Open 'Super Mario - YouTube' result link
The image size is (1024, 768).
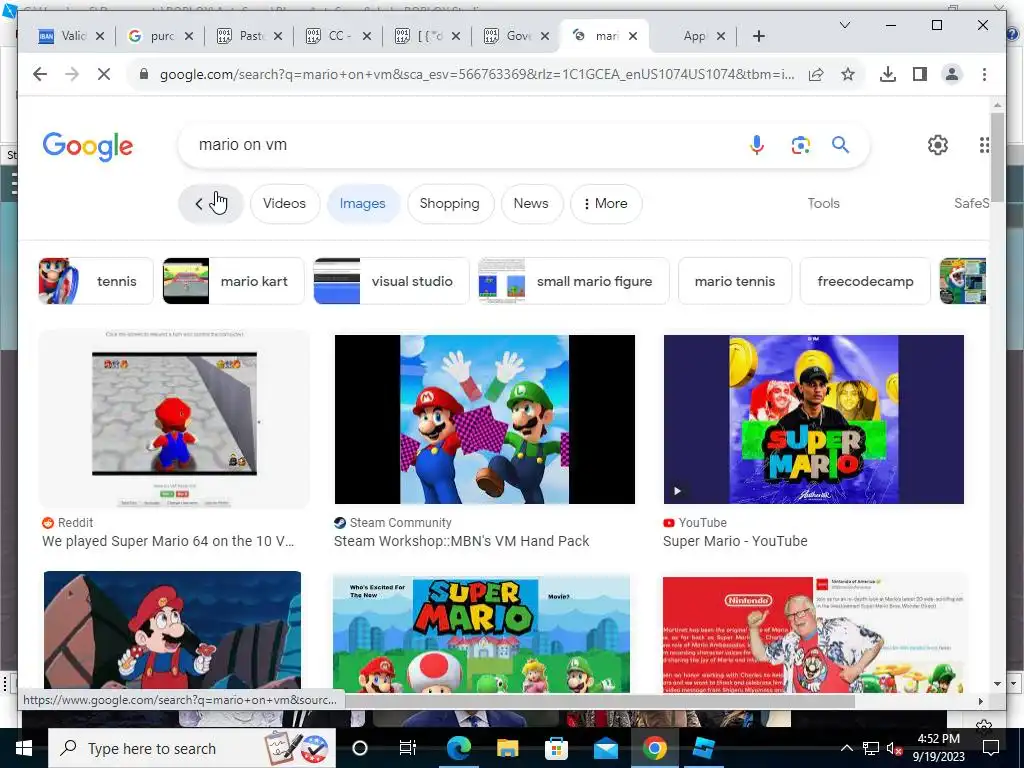(735, 541)
